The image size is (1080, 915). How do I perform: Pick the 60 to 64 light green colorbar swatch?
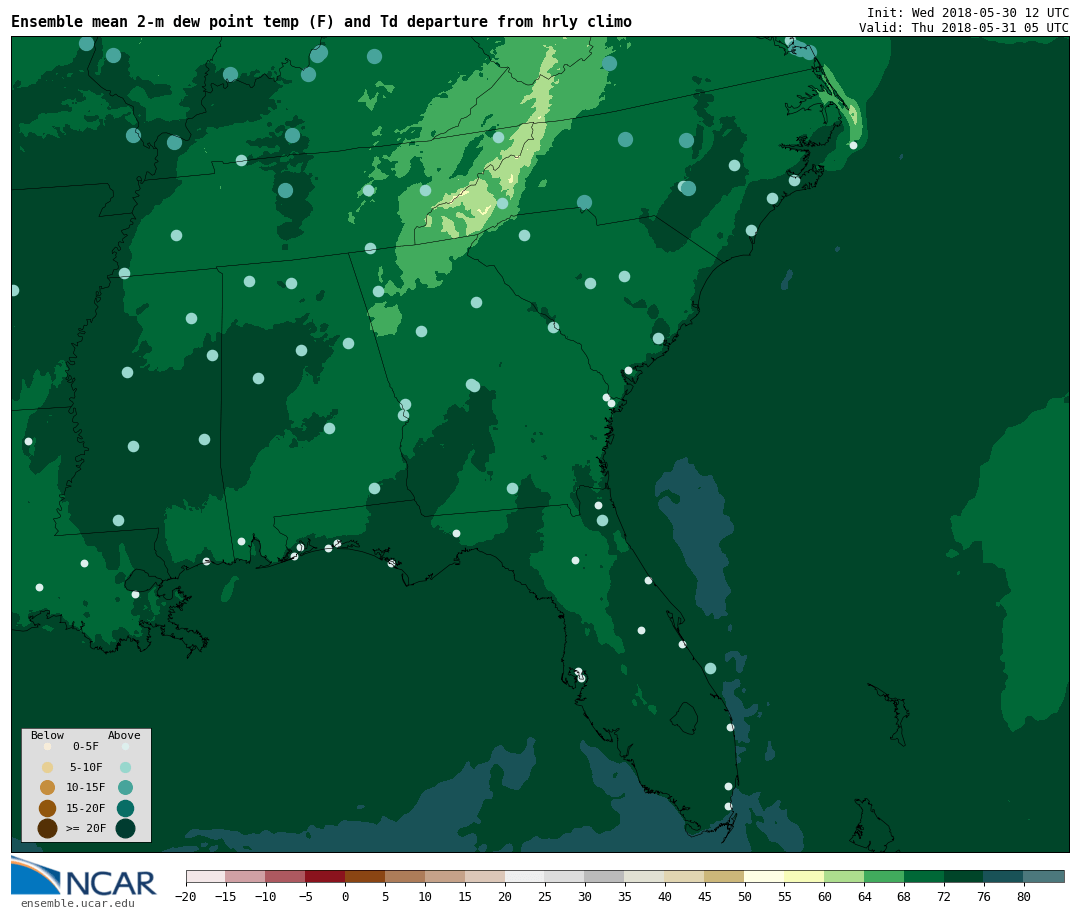coord(844,876)
